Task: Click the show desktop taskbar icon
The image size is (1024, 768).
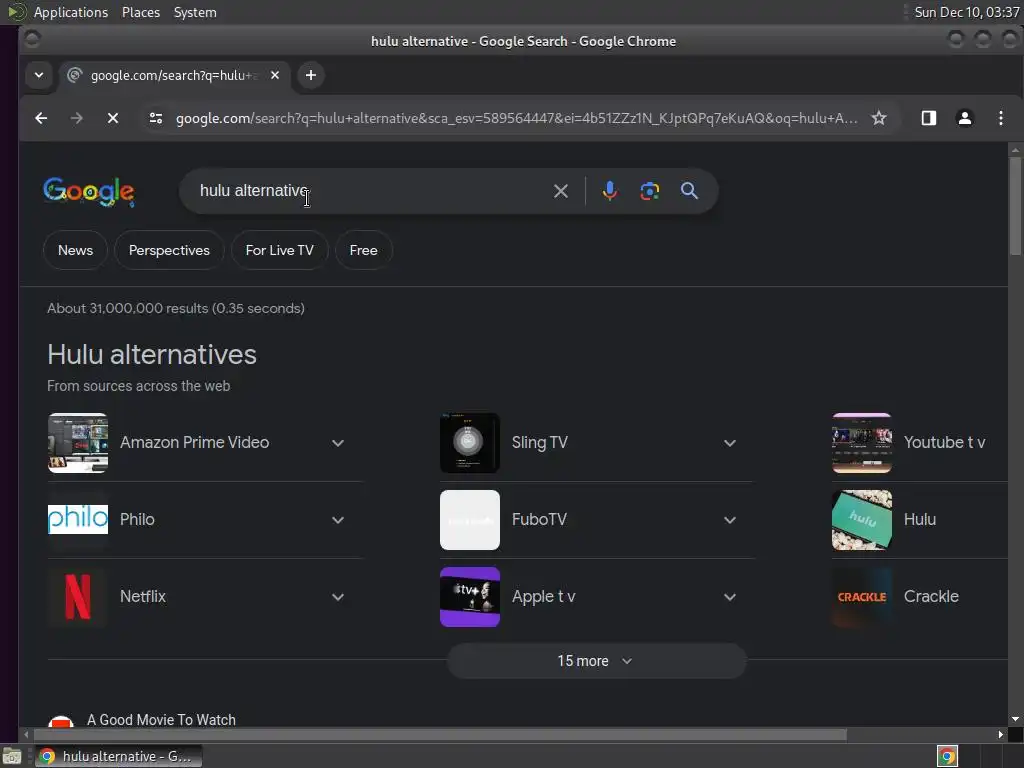Action: click(x=12, y=756)
